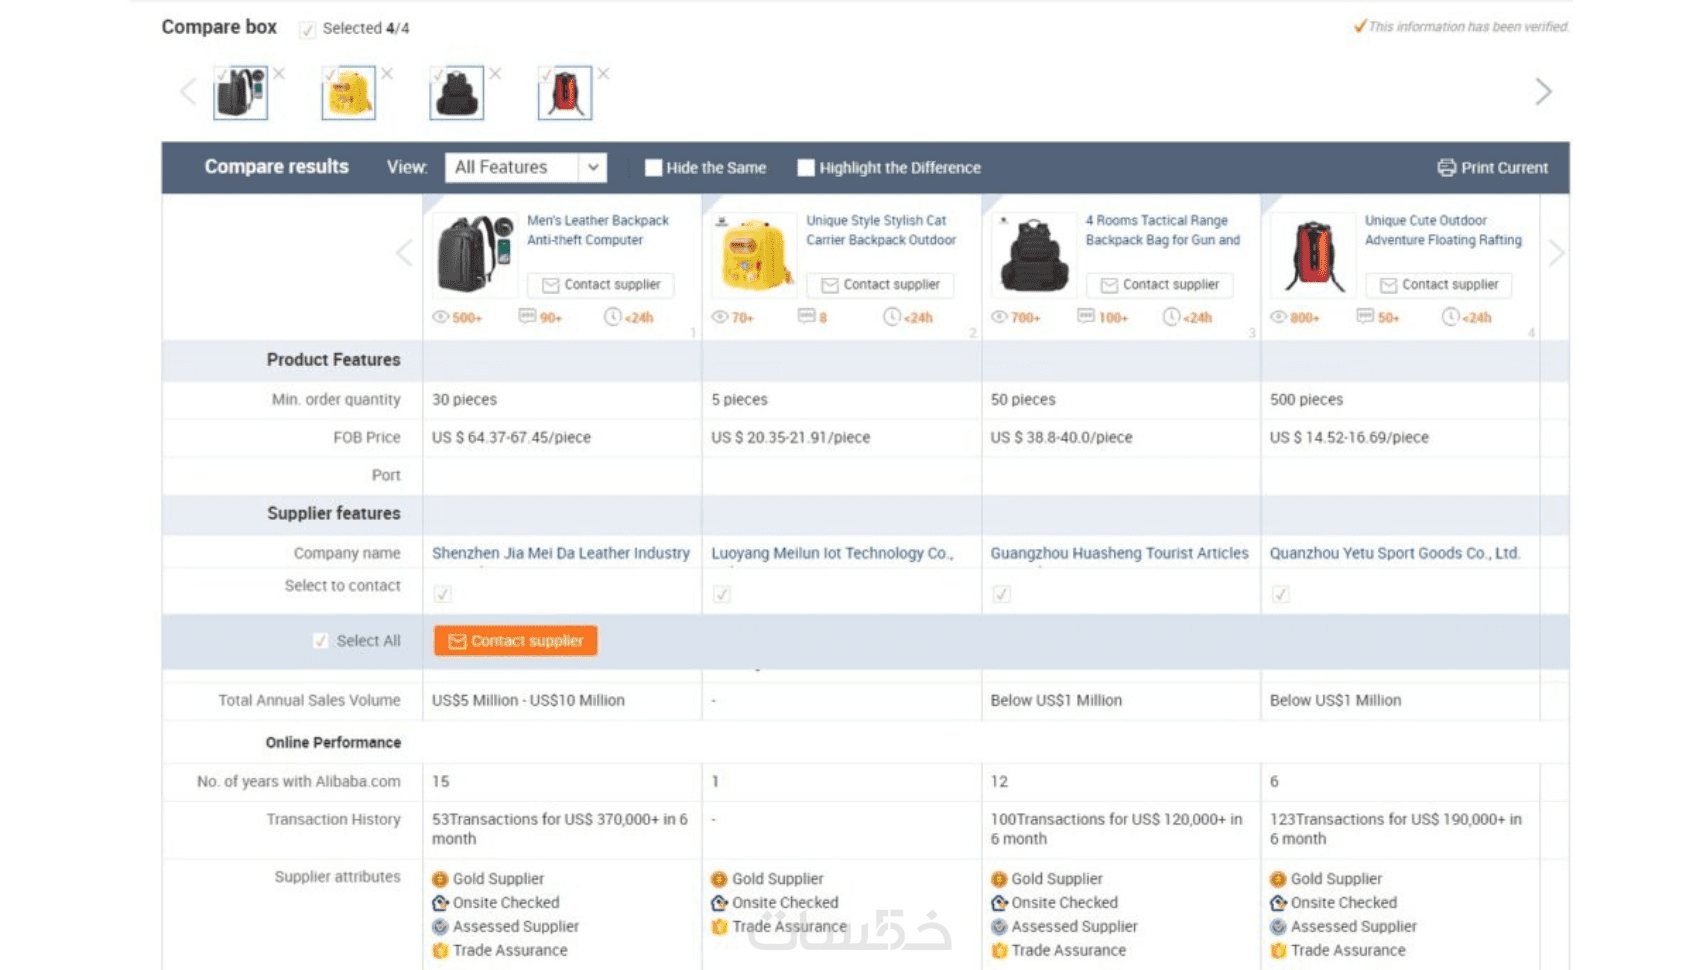Go to previous items in compare box

tap(188, 92)
